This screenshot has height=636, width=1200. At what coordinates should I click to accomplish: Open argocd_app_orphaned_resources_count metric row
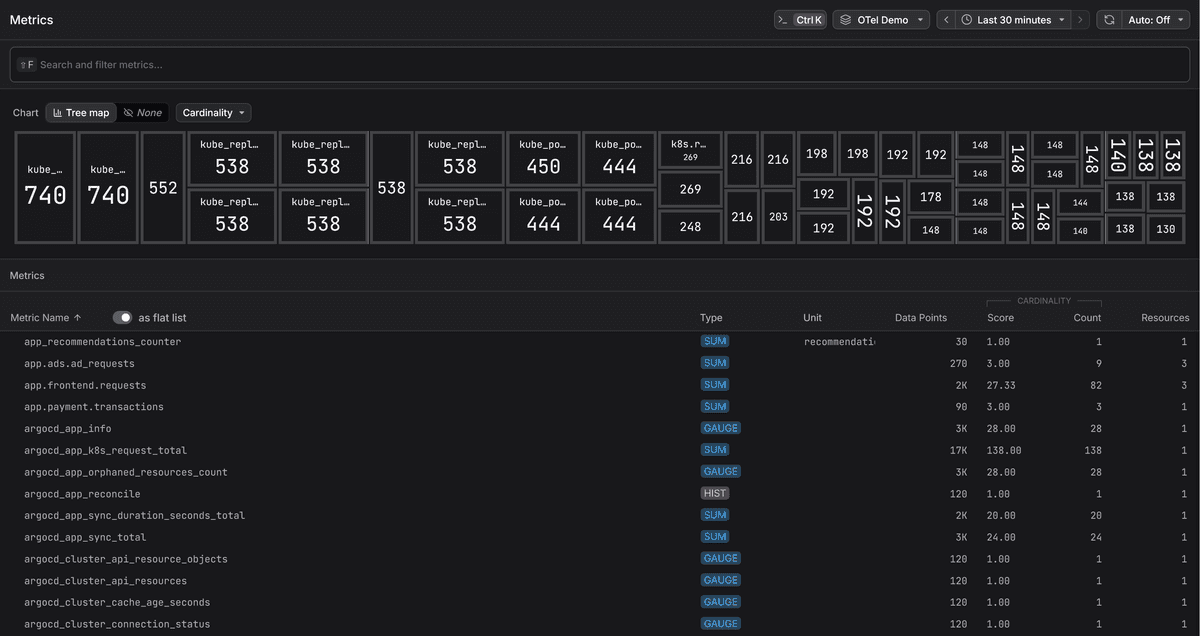tap(600, 472)
